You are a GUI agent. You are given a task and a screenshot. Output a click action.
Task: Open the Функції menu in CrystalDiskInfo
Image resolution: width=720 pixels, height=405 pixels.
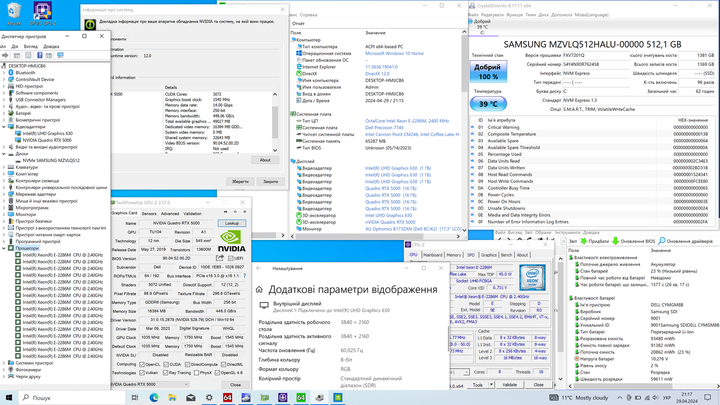[x=514, y=15]
